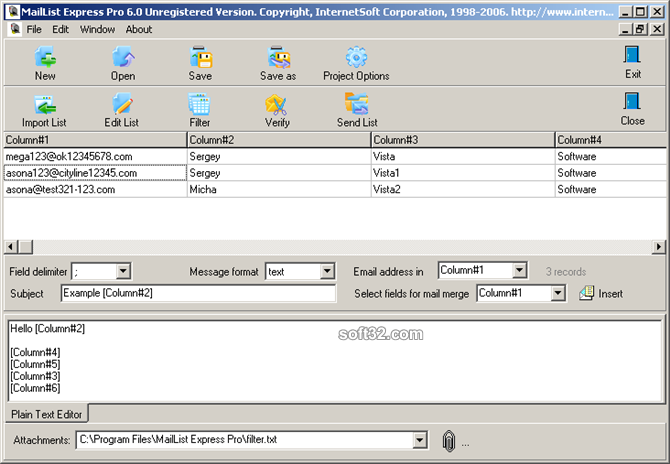This screenshot has height=464, width=670.
Task: Switch to Plain Text Editor tab
Action: click(x=47, y=414)
